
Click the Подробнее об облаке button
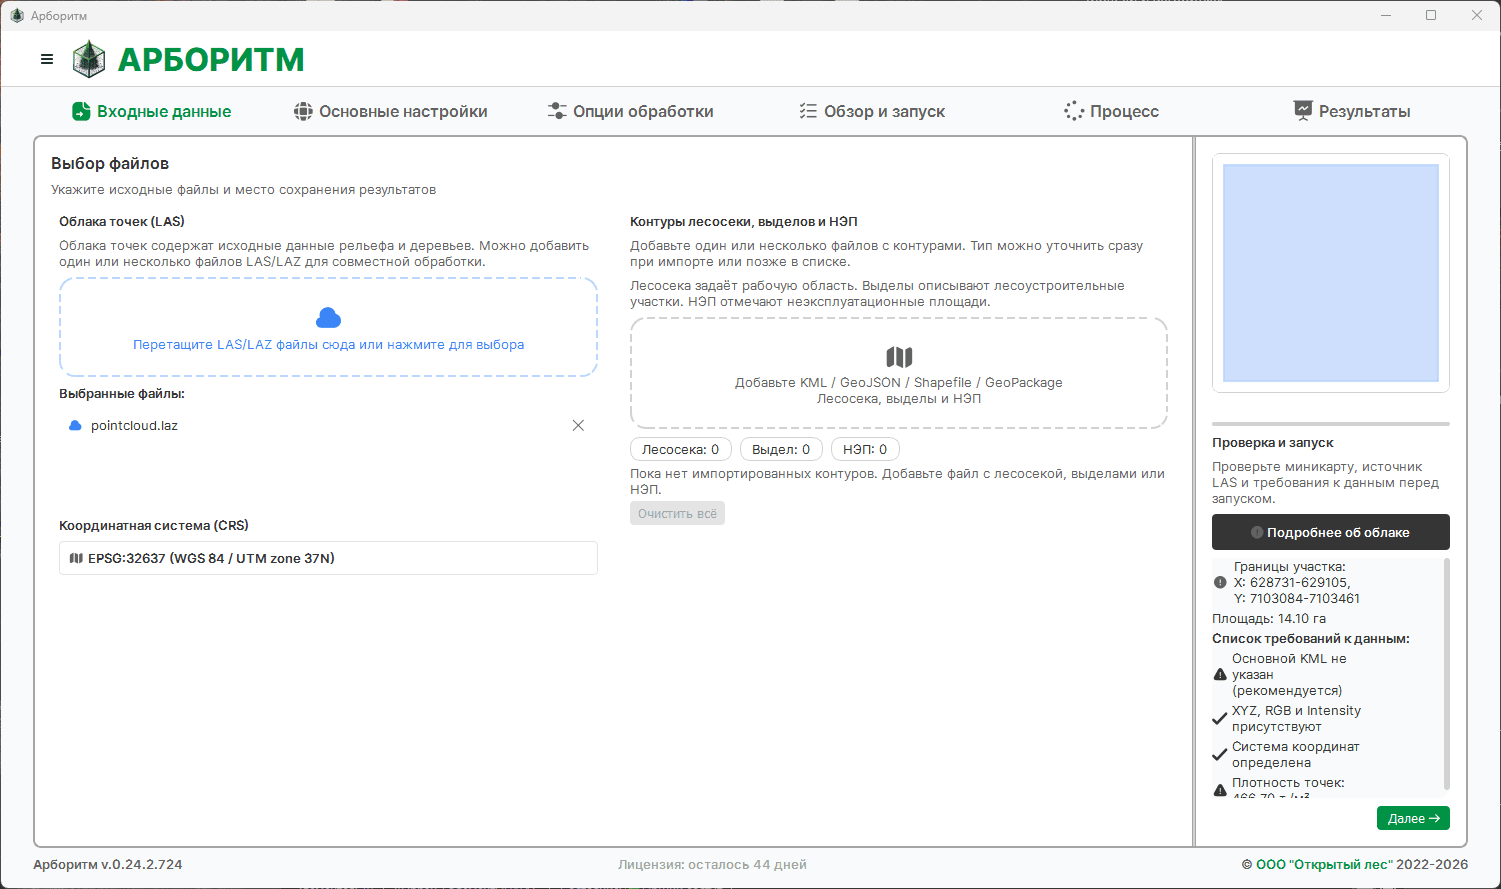pyautogui.click(x=1331, y=532)
